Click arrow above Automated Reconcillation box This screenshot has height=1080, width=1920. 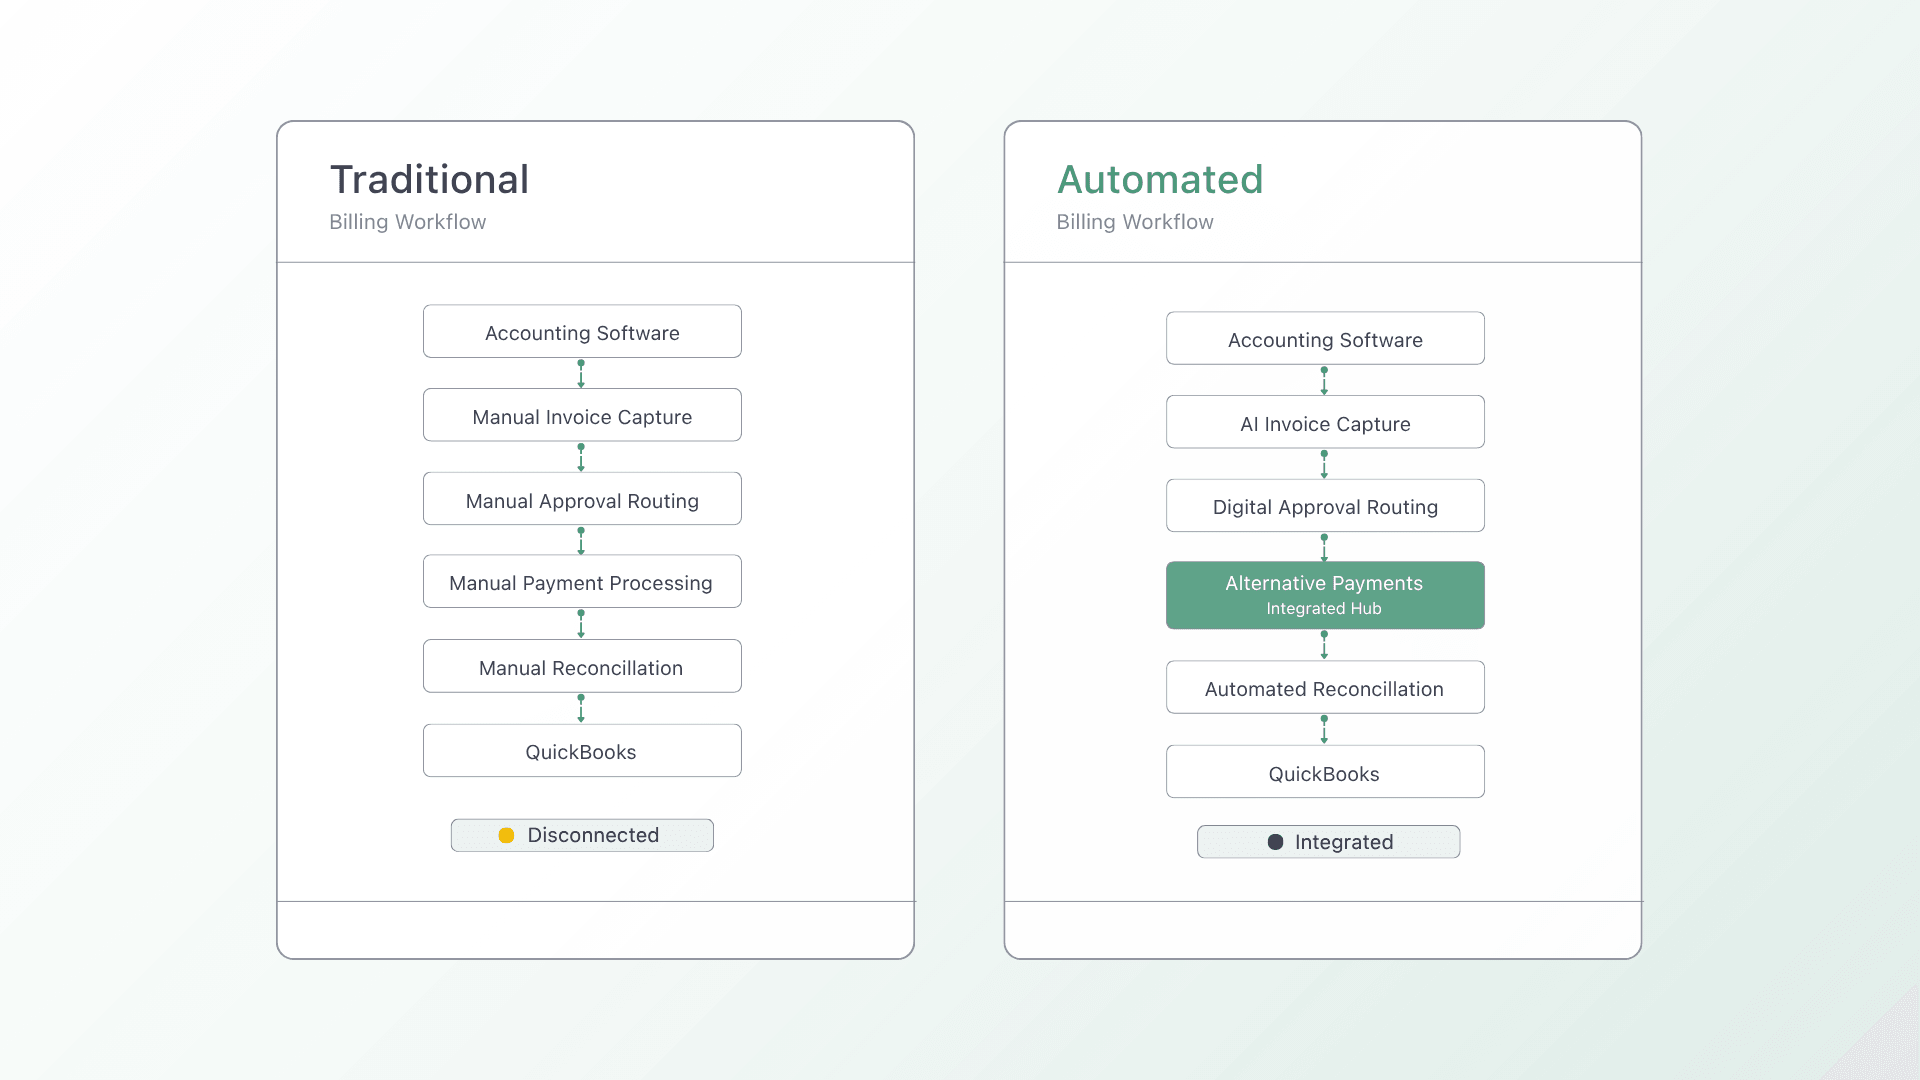1324,645
